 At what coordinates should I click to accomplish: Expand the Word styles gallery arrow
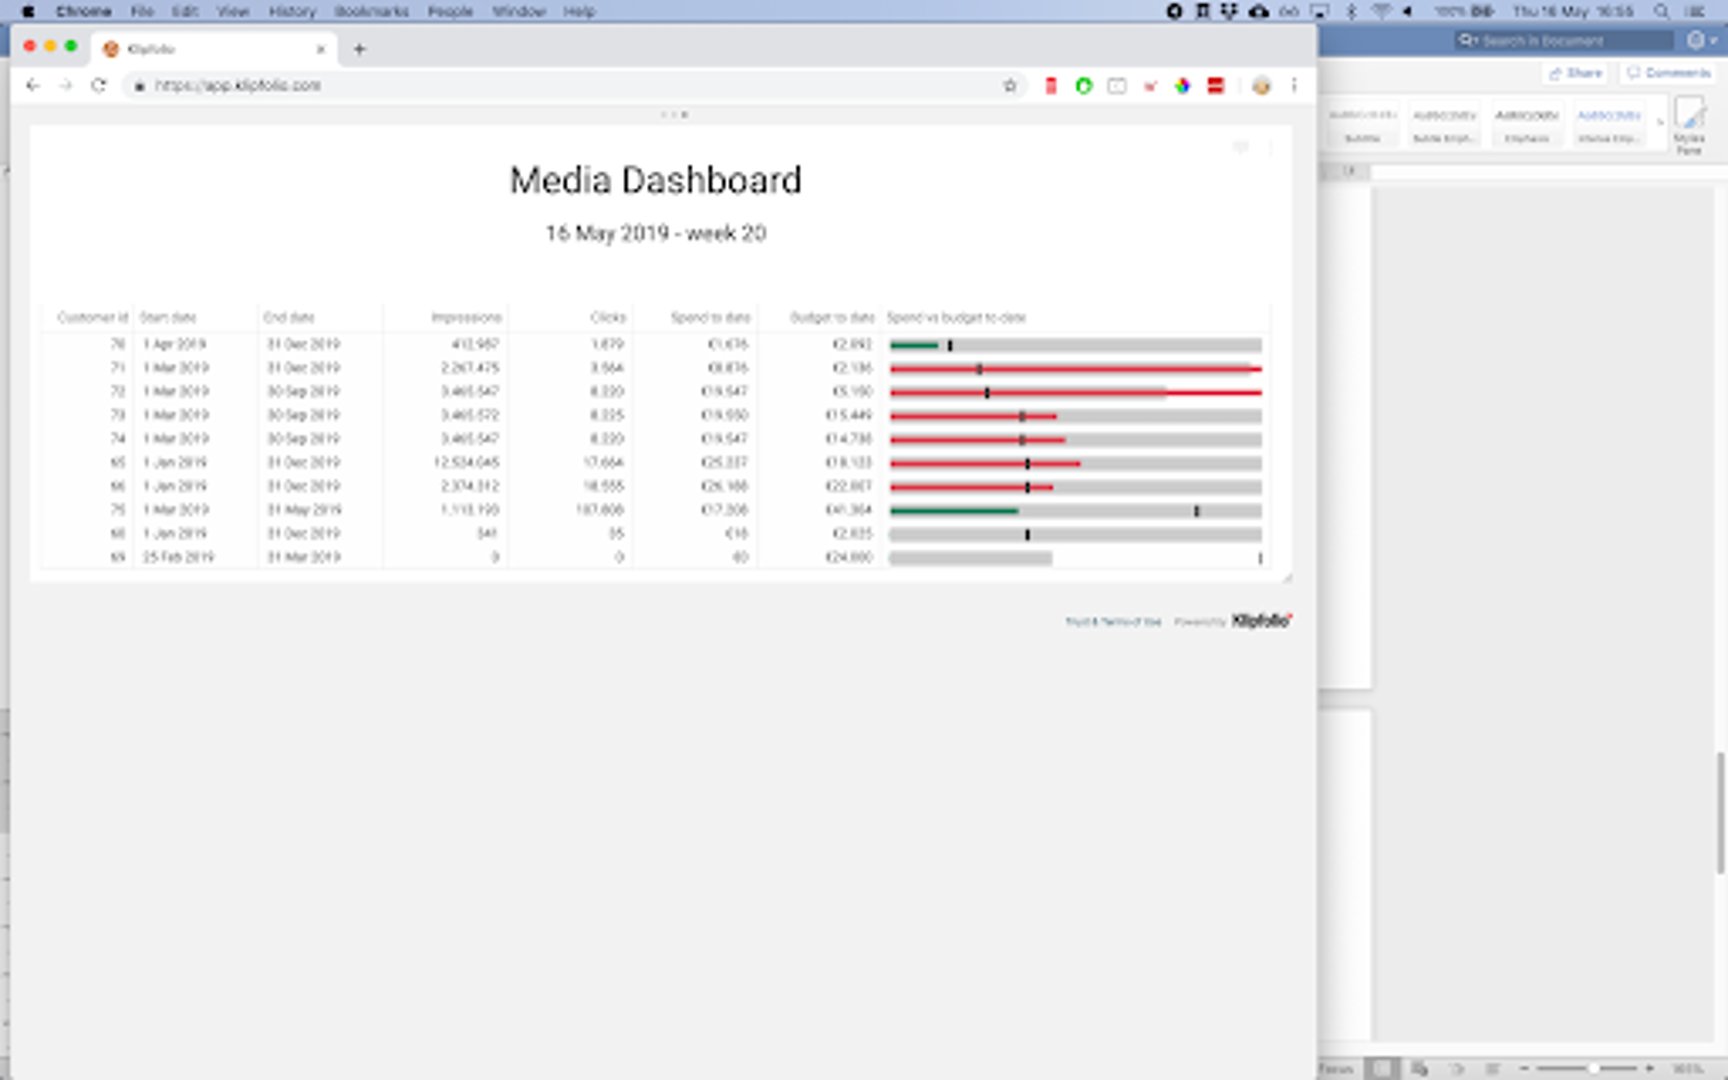[x=1660, y=123]
